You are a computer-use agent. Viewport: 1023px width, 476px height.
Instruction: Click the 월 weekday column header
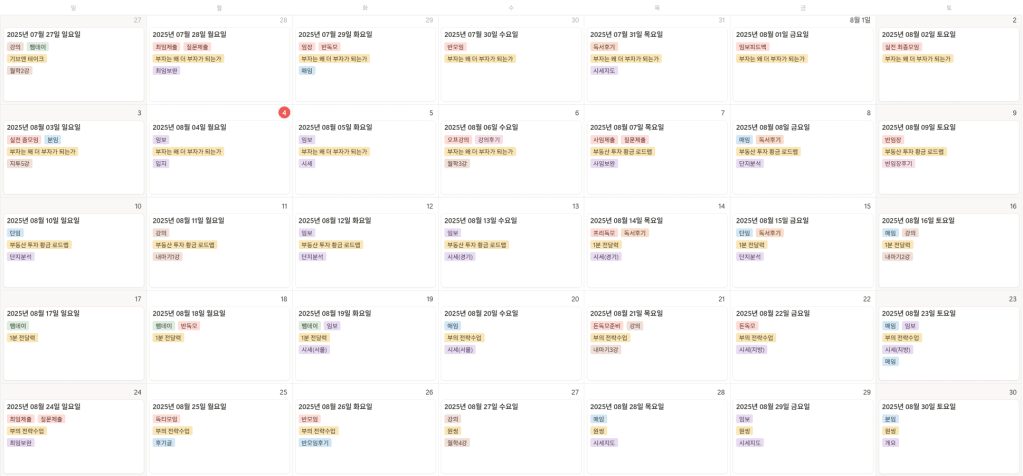219,7
